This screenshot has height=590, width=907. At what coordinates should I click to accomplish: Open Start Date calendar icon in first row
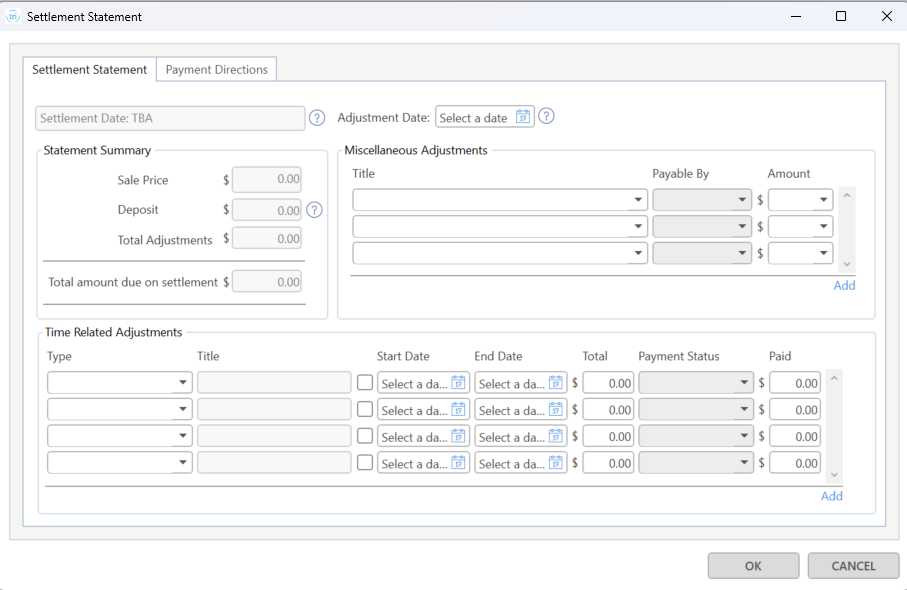click(x=458, y=383)
